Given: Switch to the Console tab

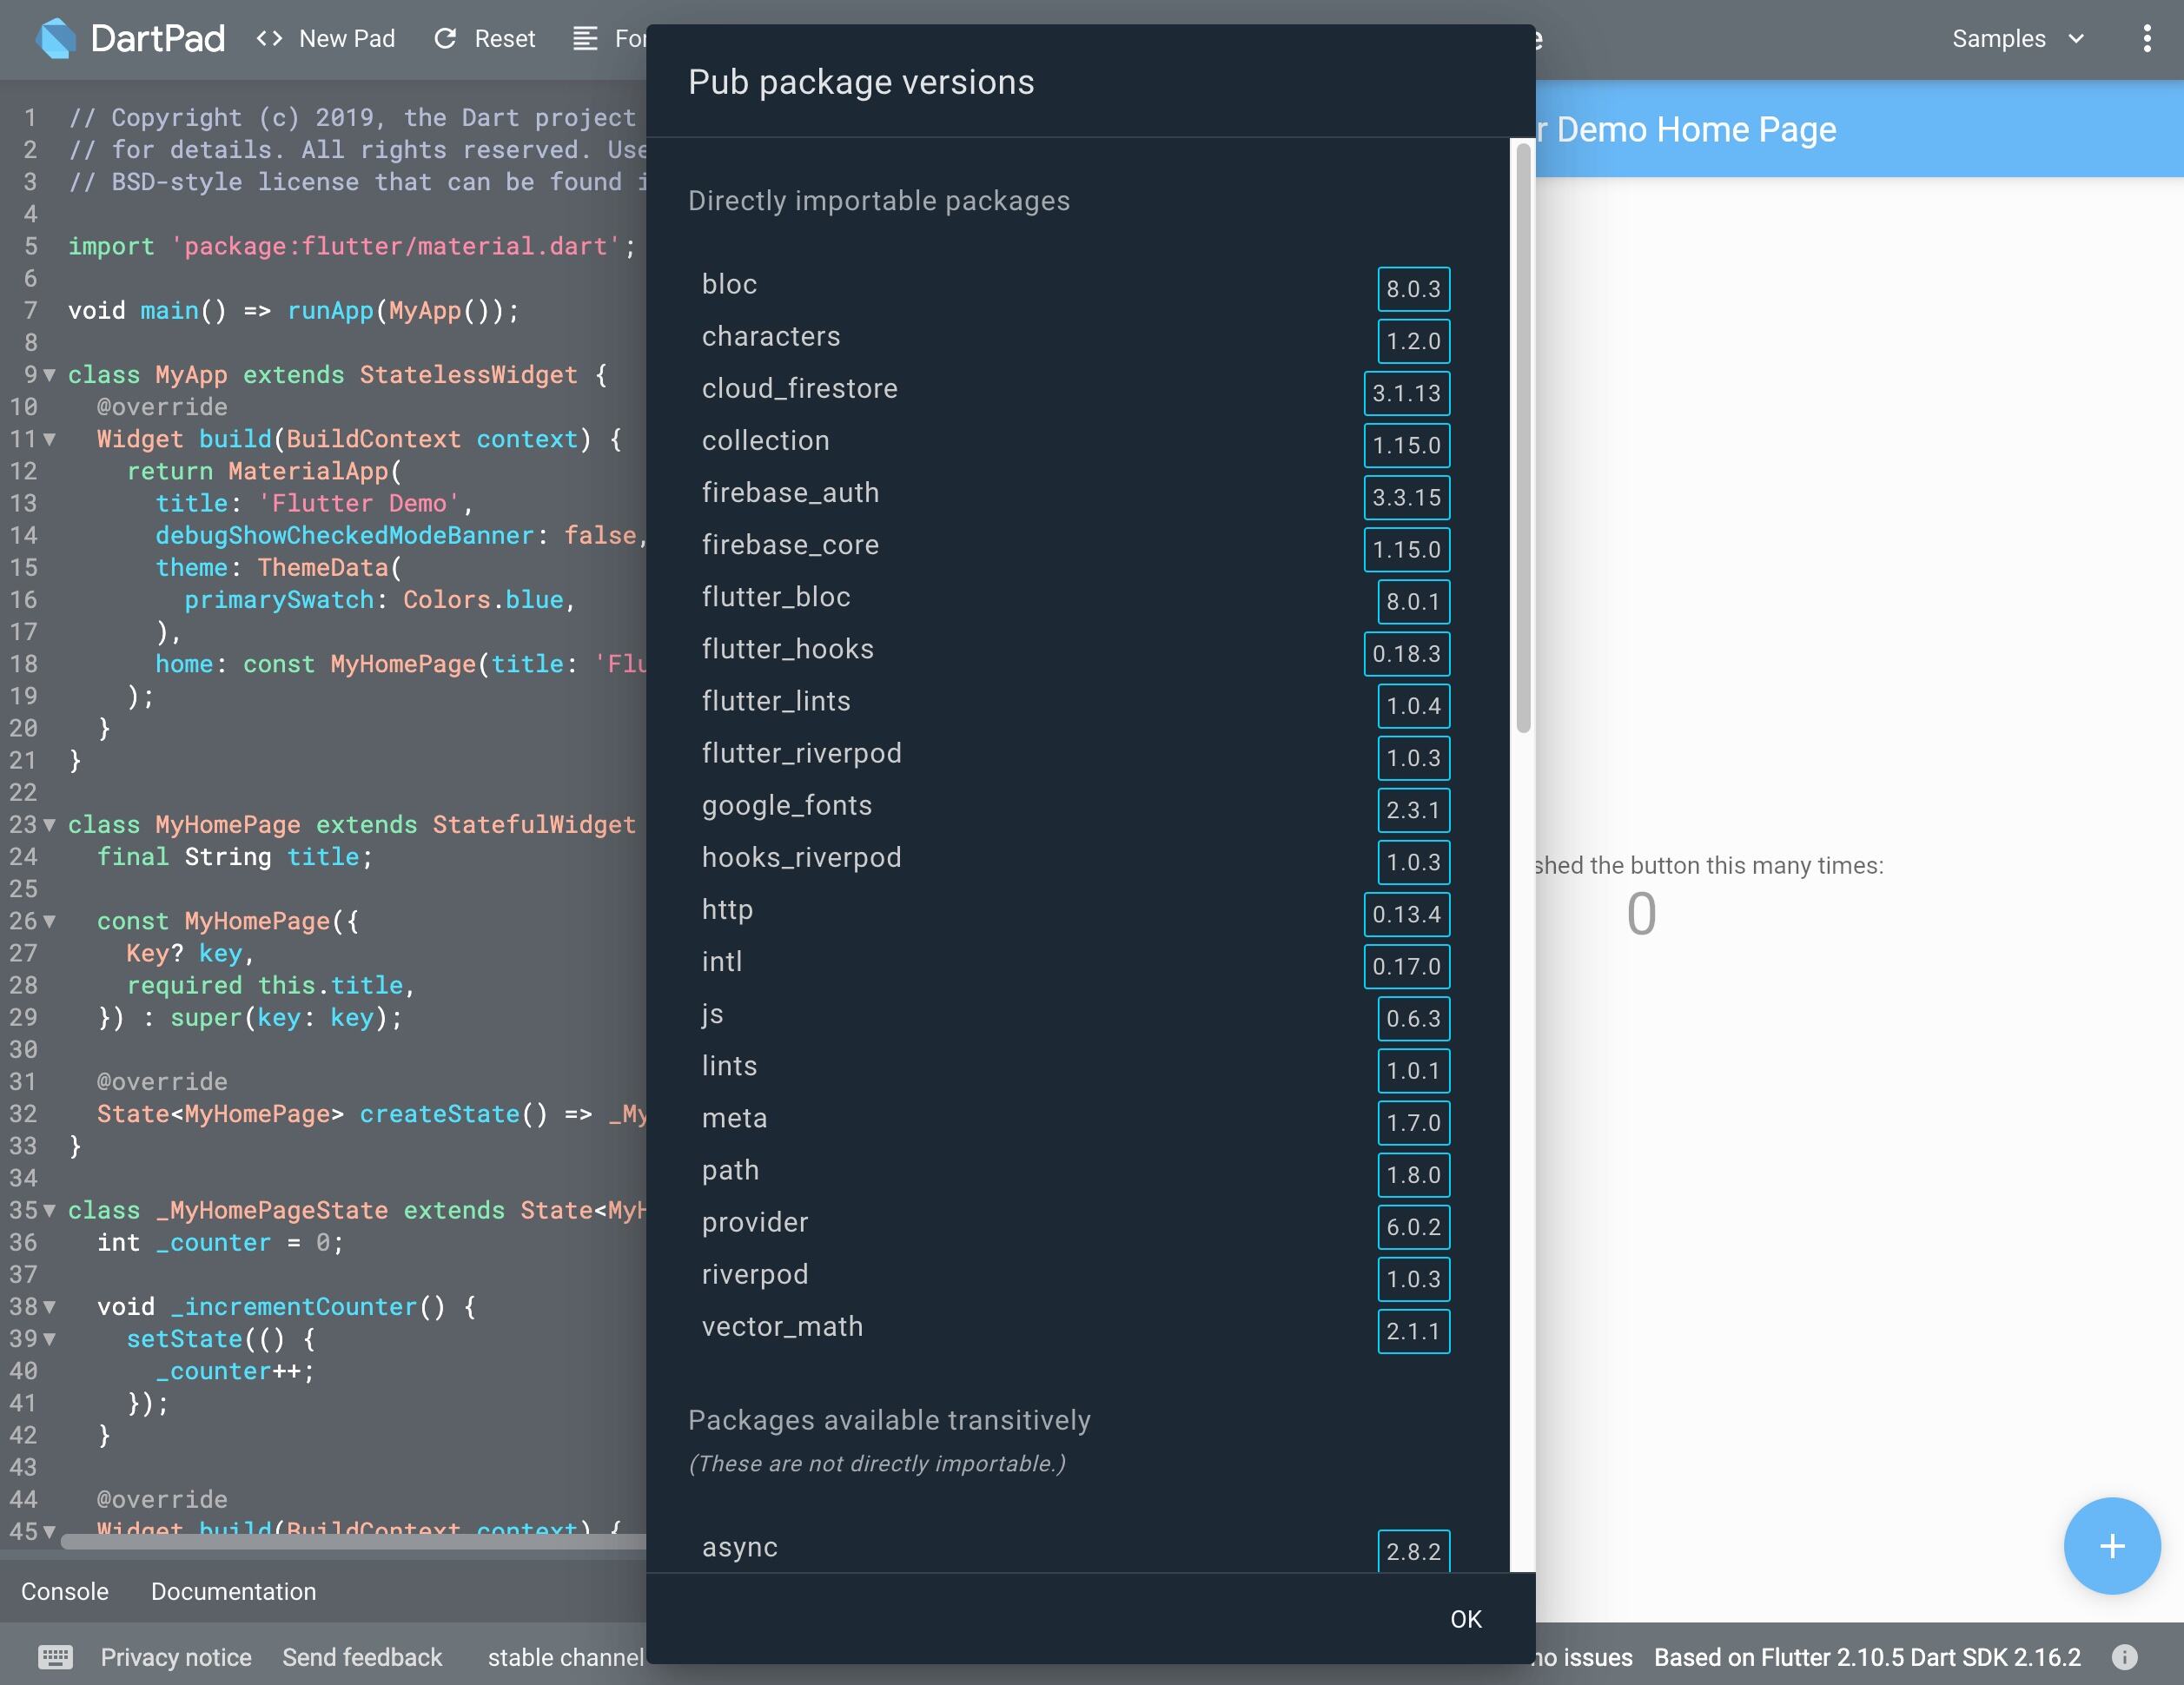Looking at the screenshot, I should 65,1591.
